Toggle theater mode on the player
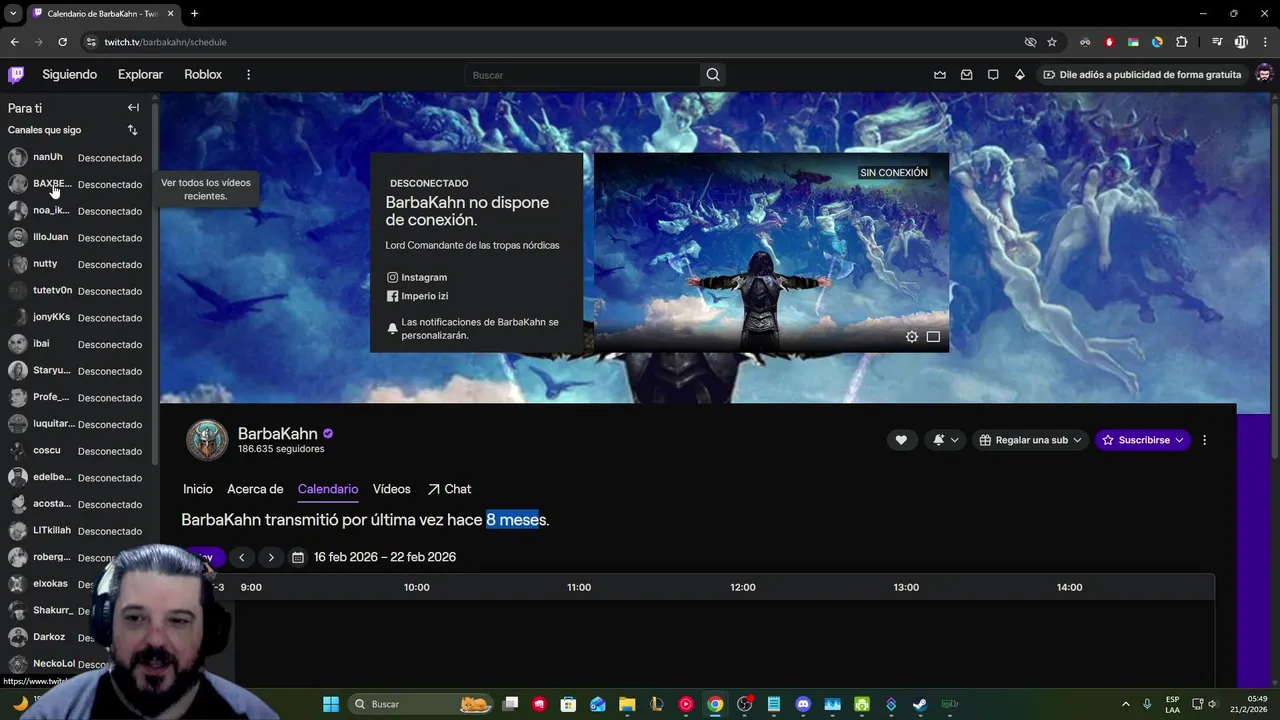Viewport: 1280px width, 720px height. coord(933,337)
